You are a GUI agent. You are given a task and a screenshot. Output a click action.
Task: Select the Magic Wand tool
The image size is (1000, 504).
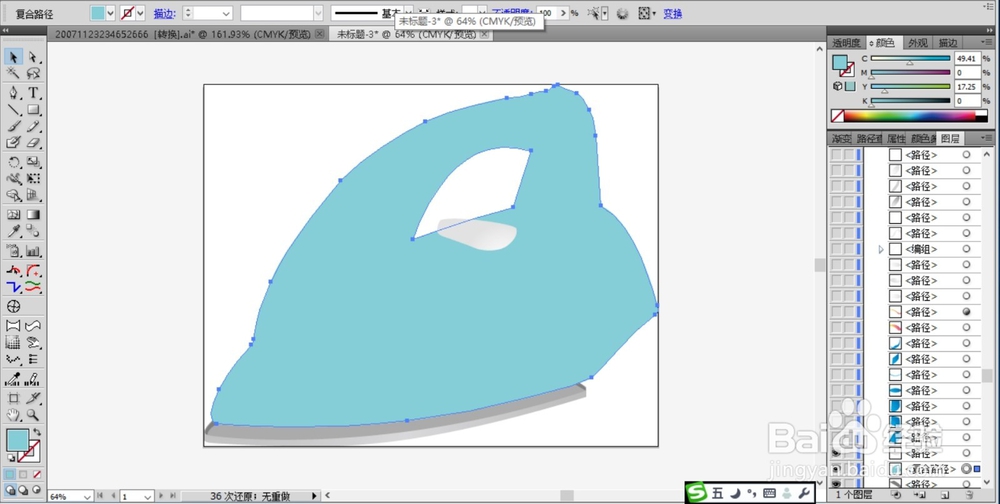[x=13, y=74]
